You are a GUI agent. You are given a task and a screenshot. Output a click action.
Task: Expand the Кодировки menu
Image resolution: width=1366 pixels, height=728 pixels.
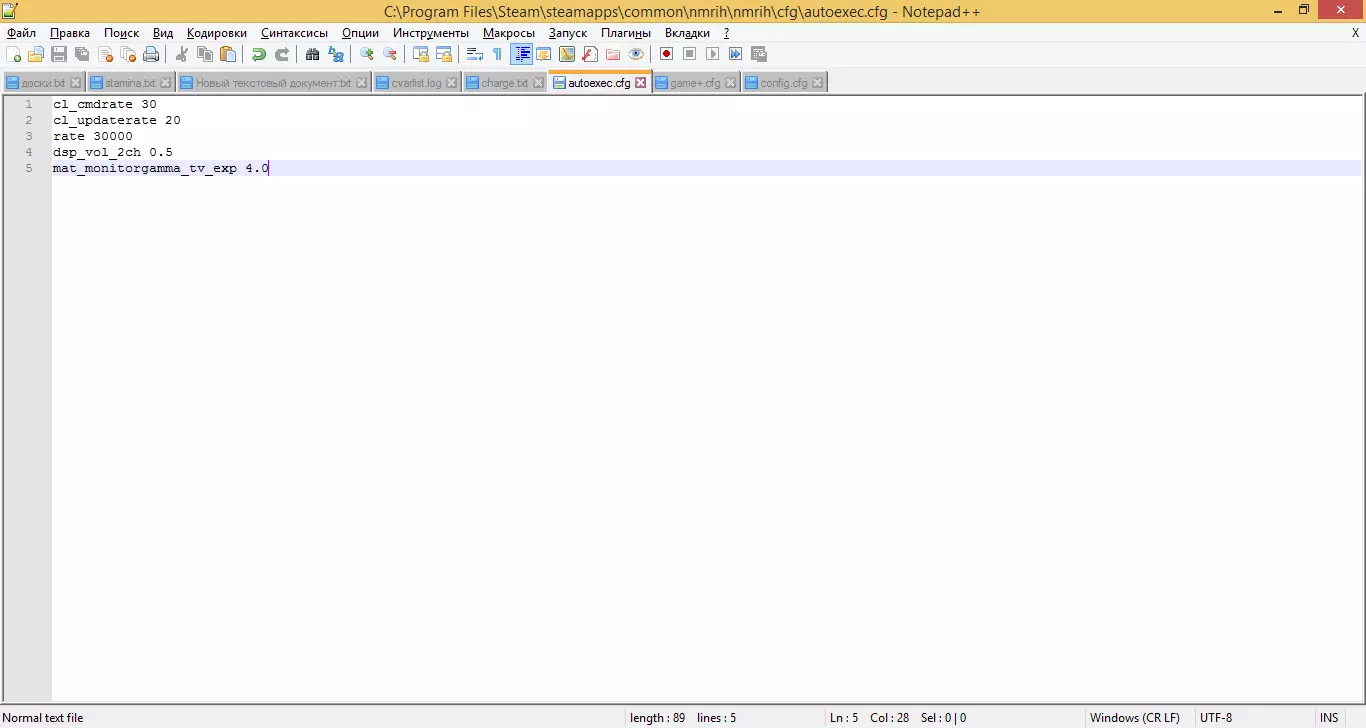(217, 33)
